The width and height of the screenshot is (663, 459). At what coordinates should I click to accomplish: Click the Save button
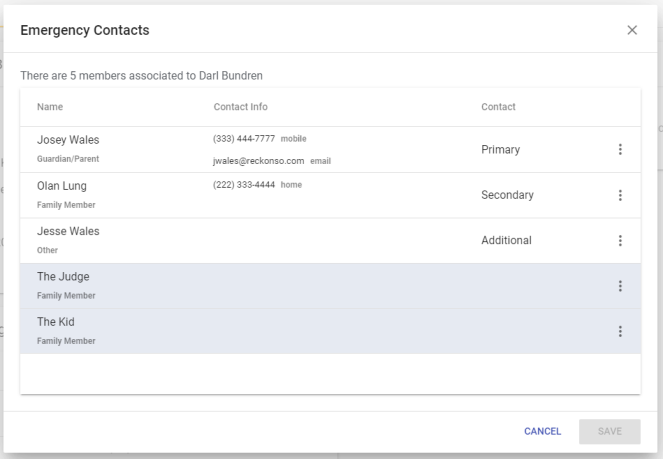pos(610,431)
